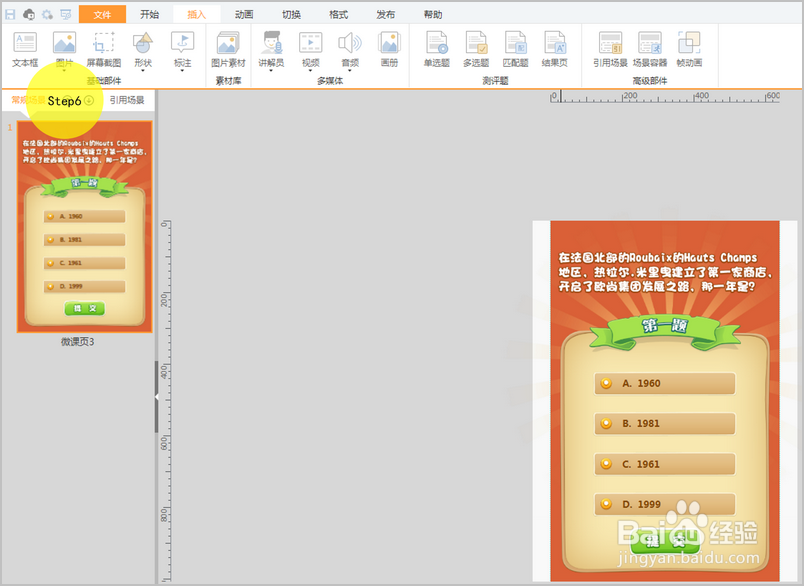Insert a picture (图片) from the ribbon

tap(64, 49)
